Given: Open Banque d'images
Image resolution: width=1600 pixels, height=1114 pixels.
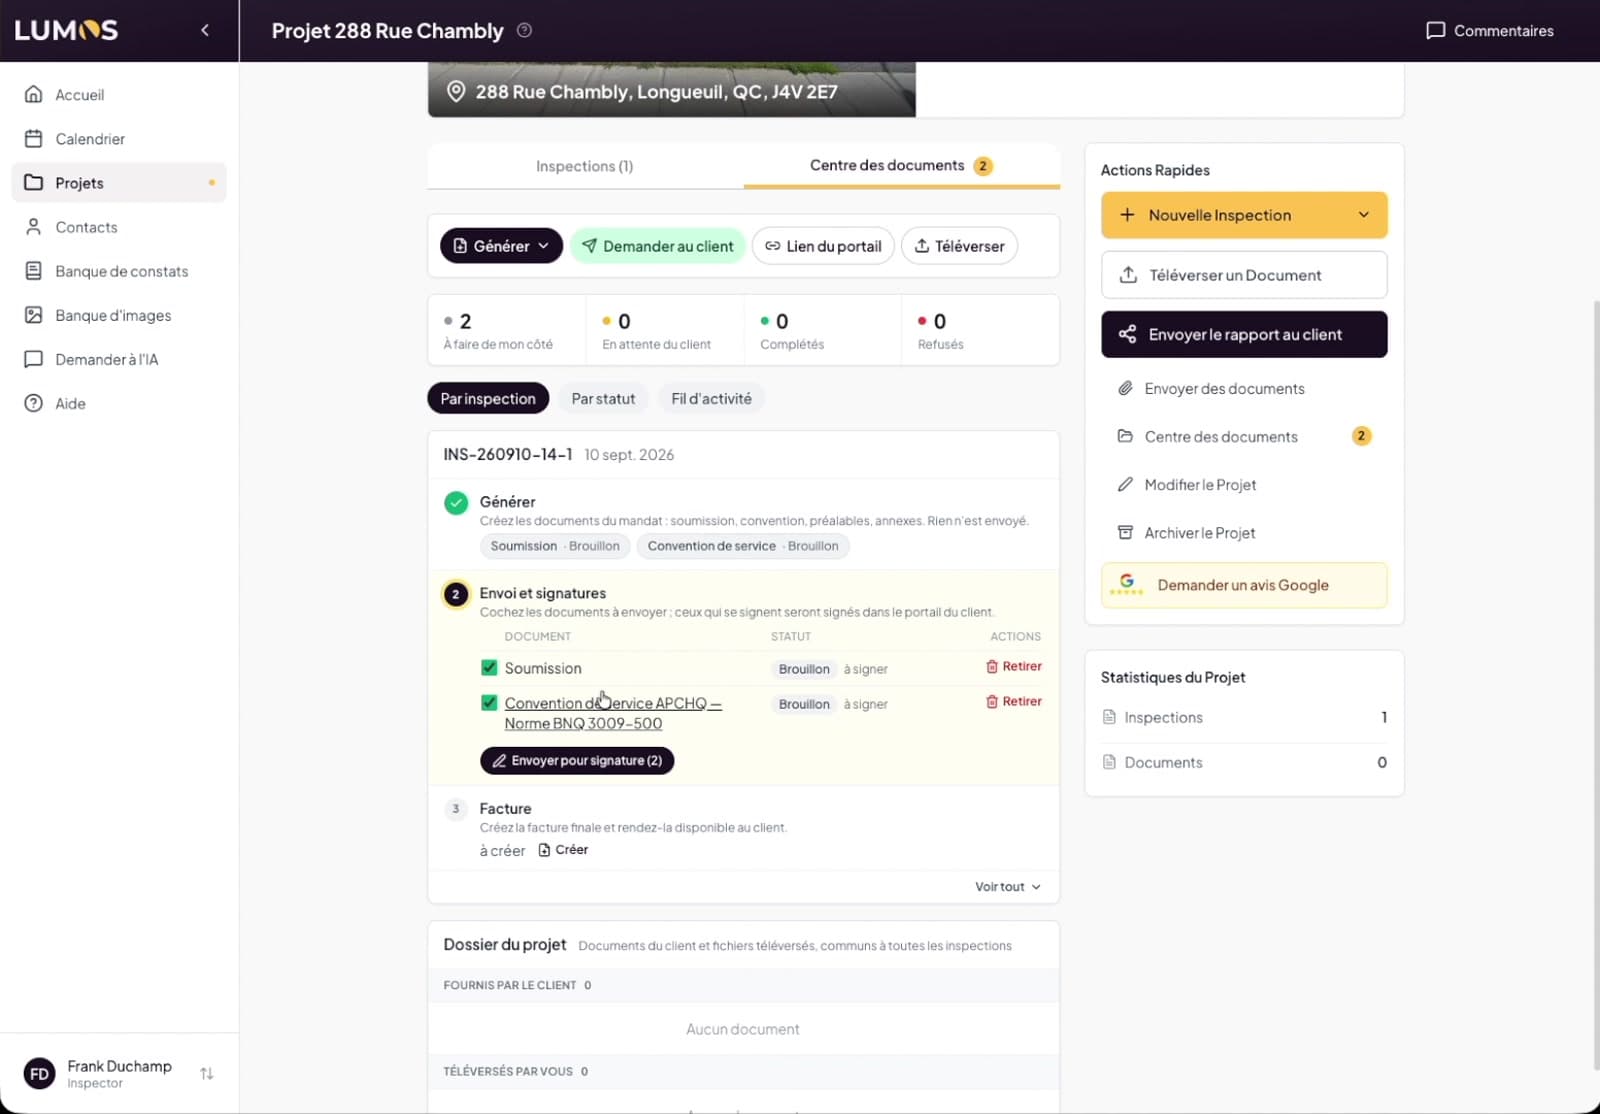Looking at the screenshot, I should 119,315.
